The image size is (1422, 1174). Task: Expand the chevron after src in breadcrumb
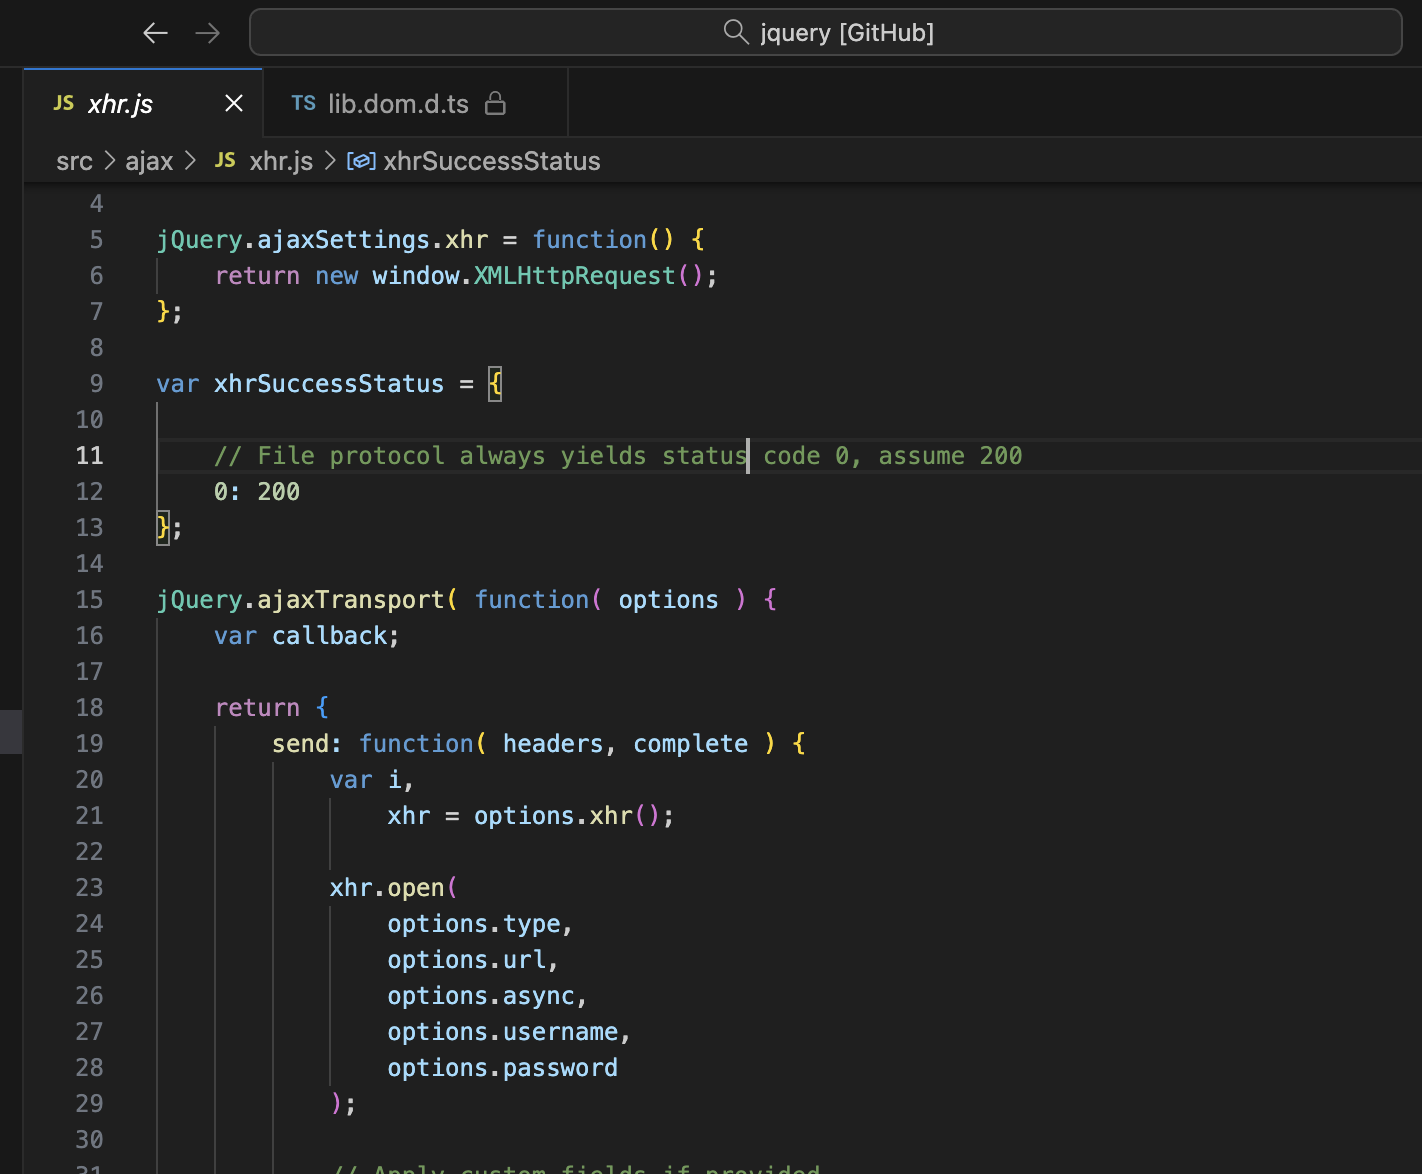click(x=108, y=160)
